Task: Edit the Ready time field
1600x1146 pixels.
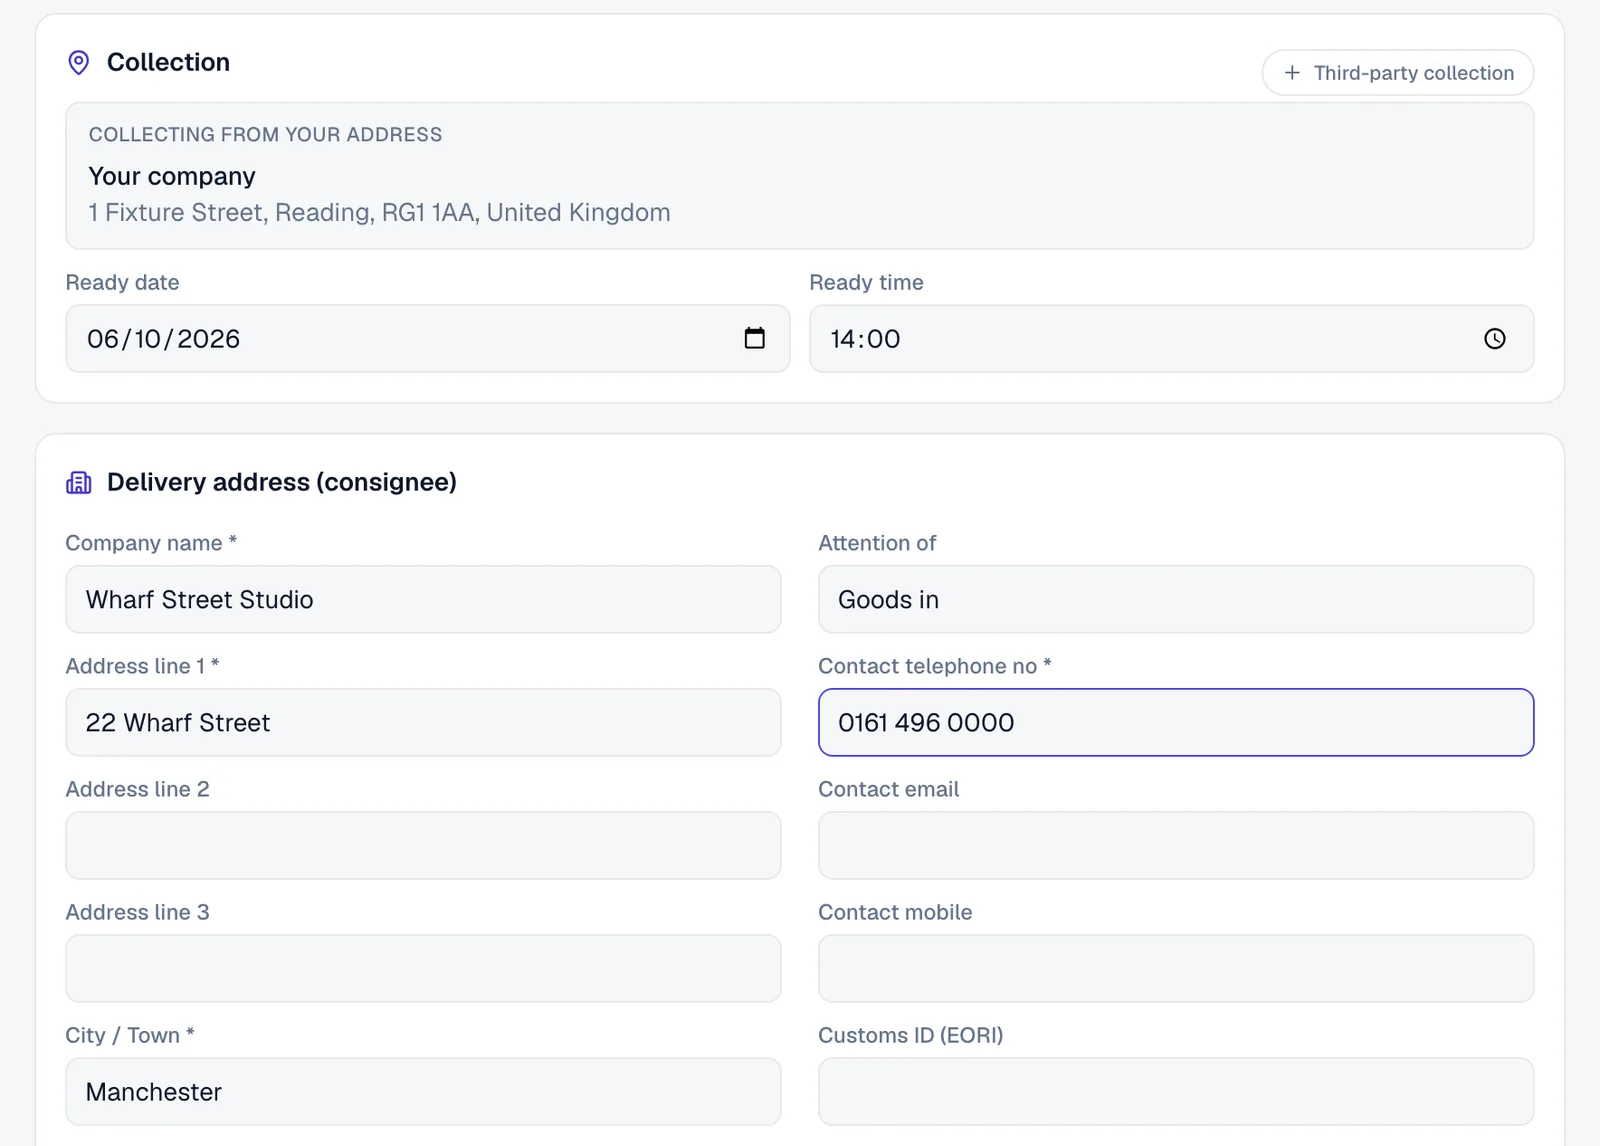Action: [x=1171, y=339]
